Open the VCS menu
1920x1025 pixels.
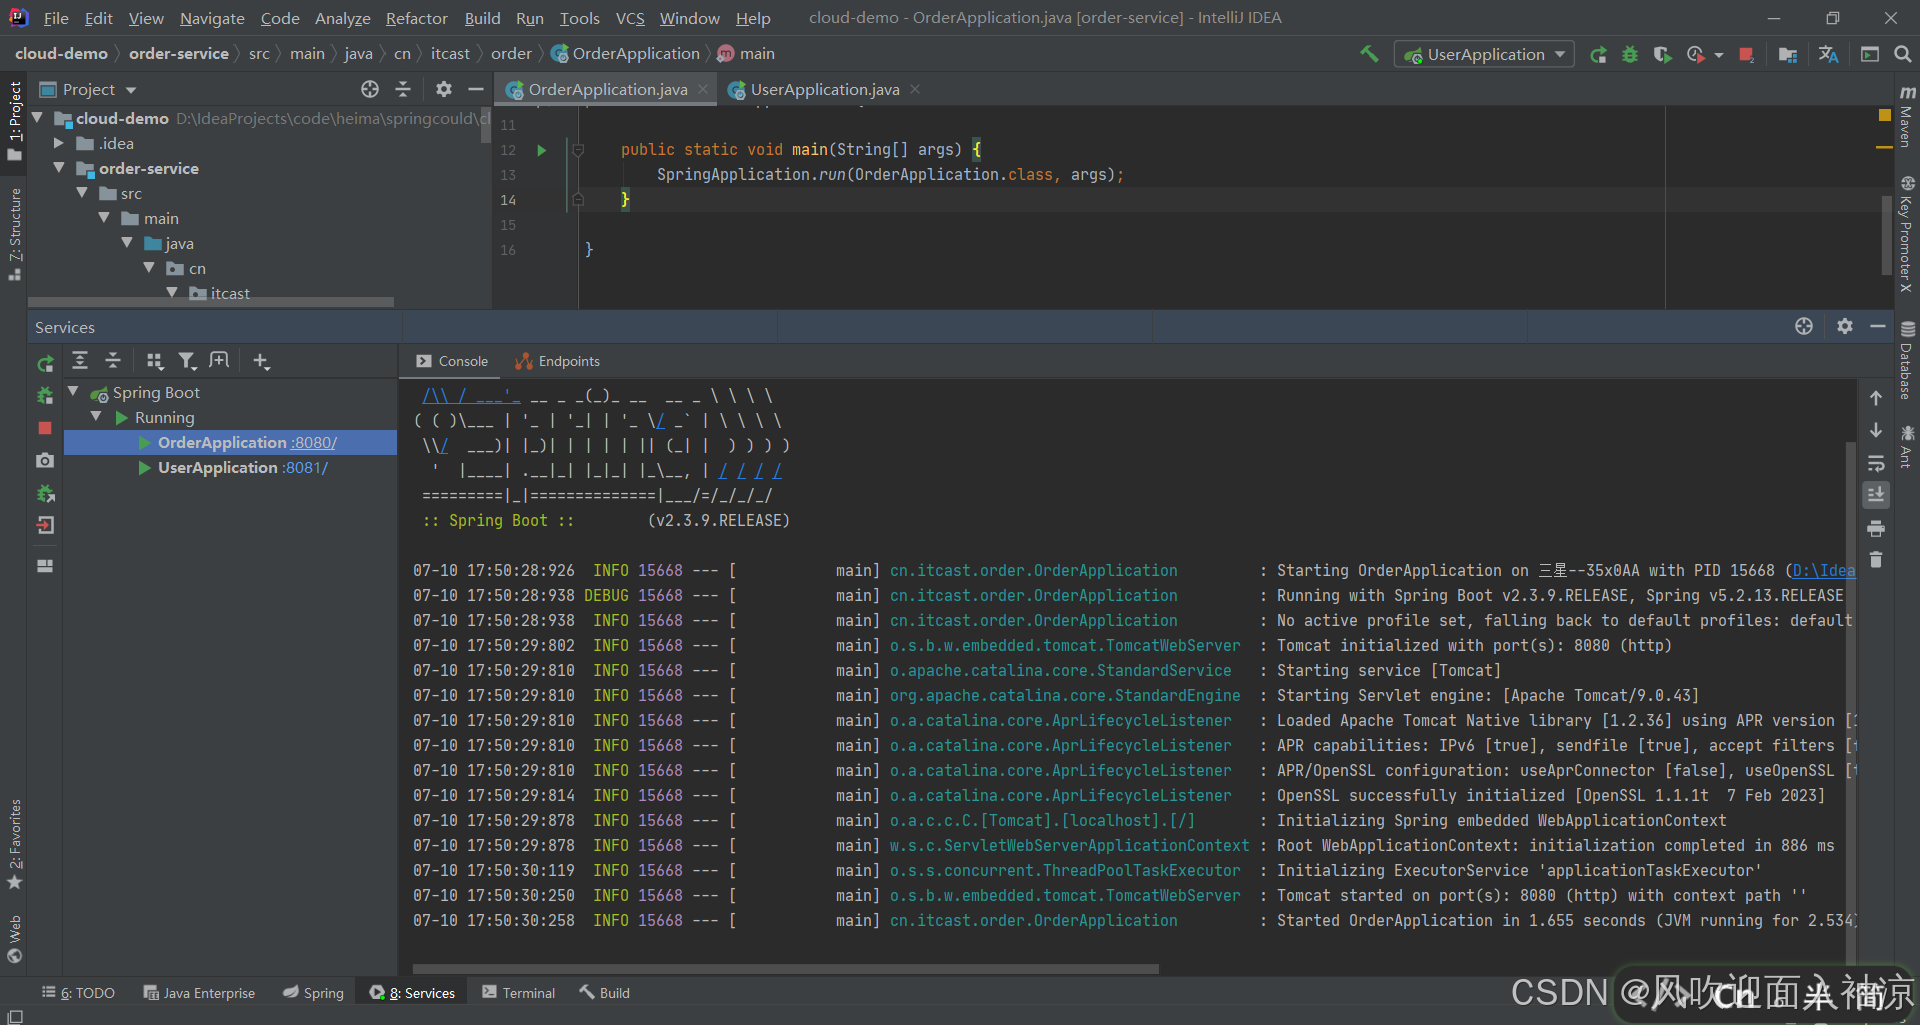pos(630,18)
